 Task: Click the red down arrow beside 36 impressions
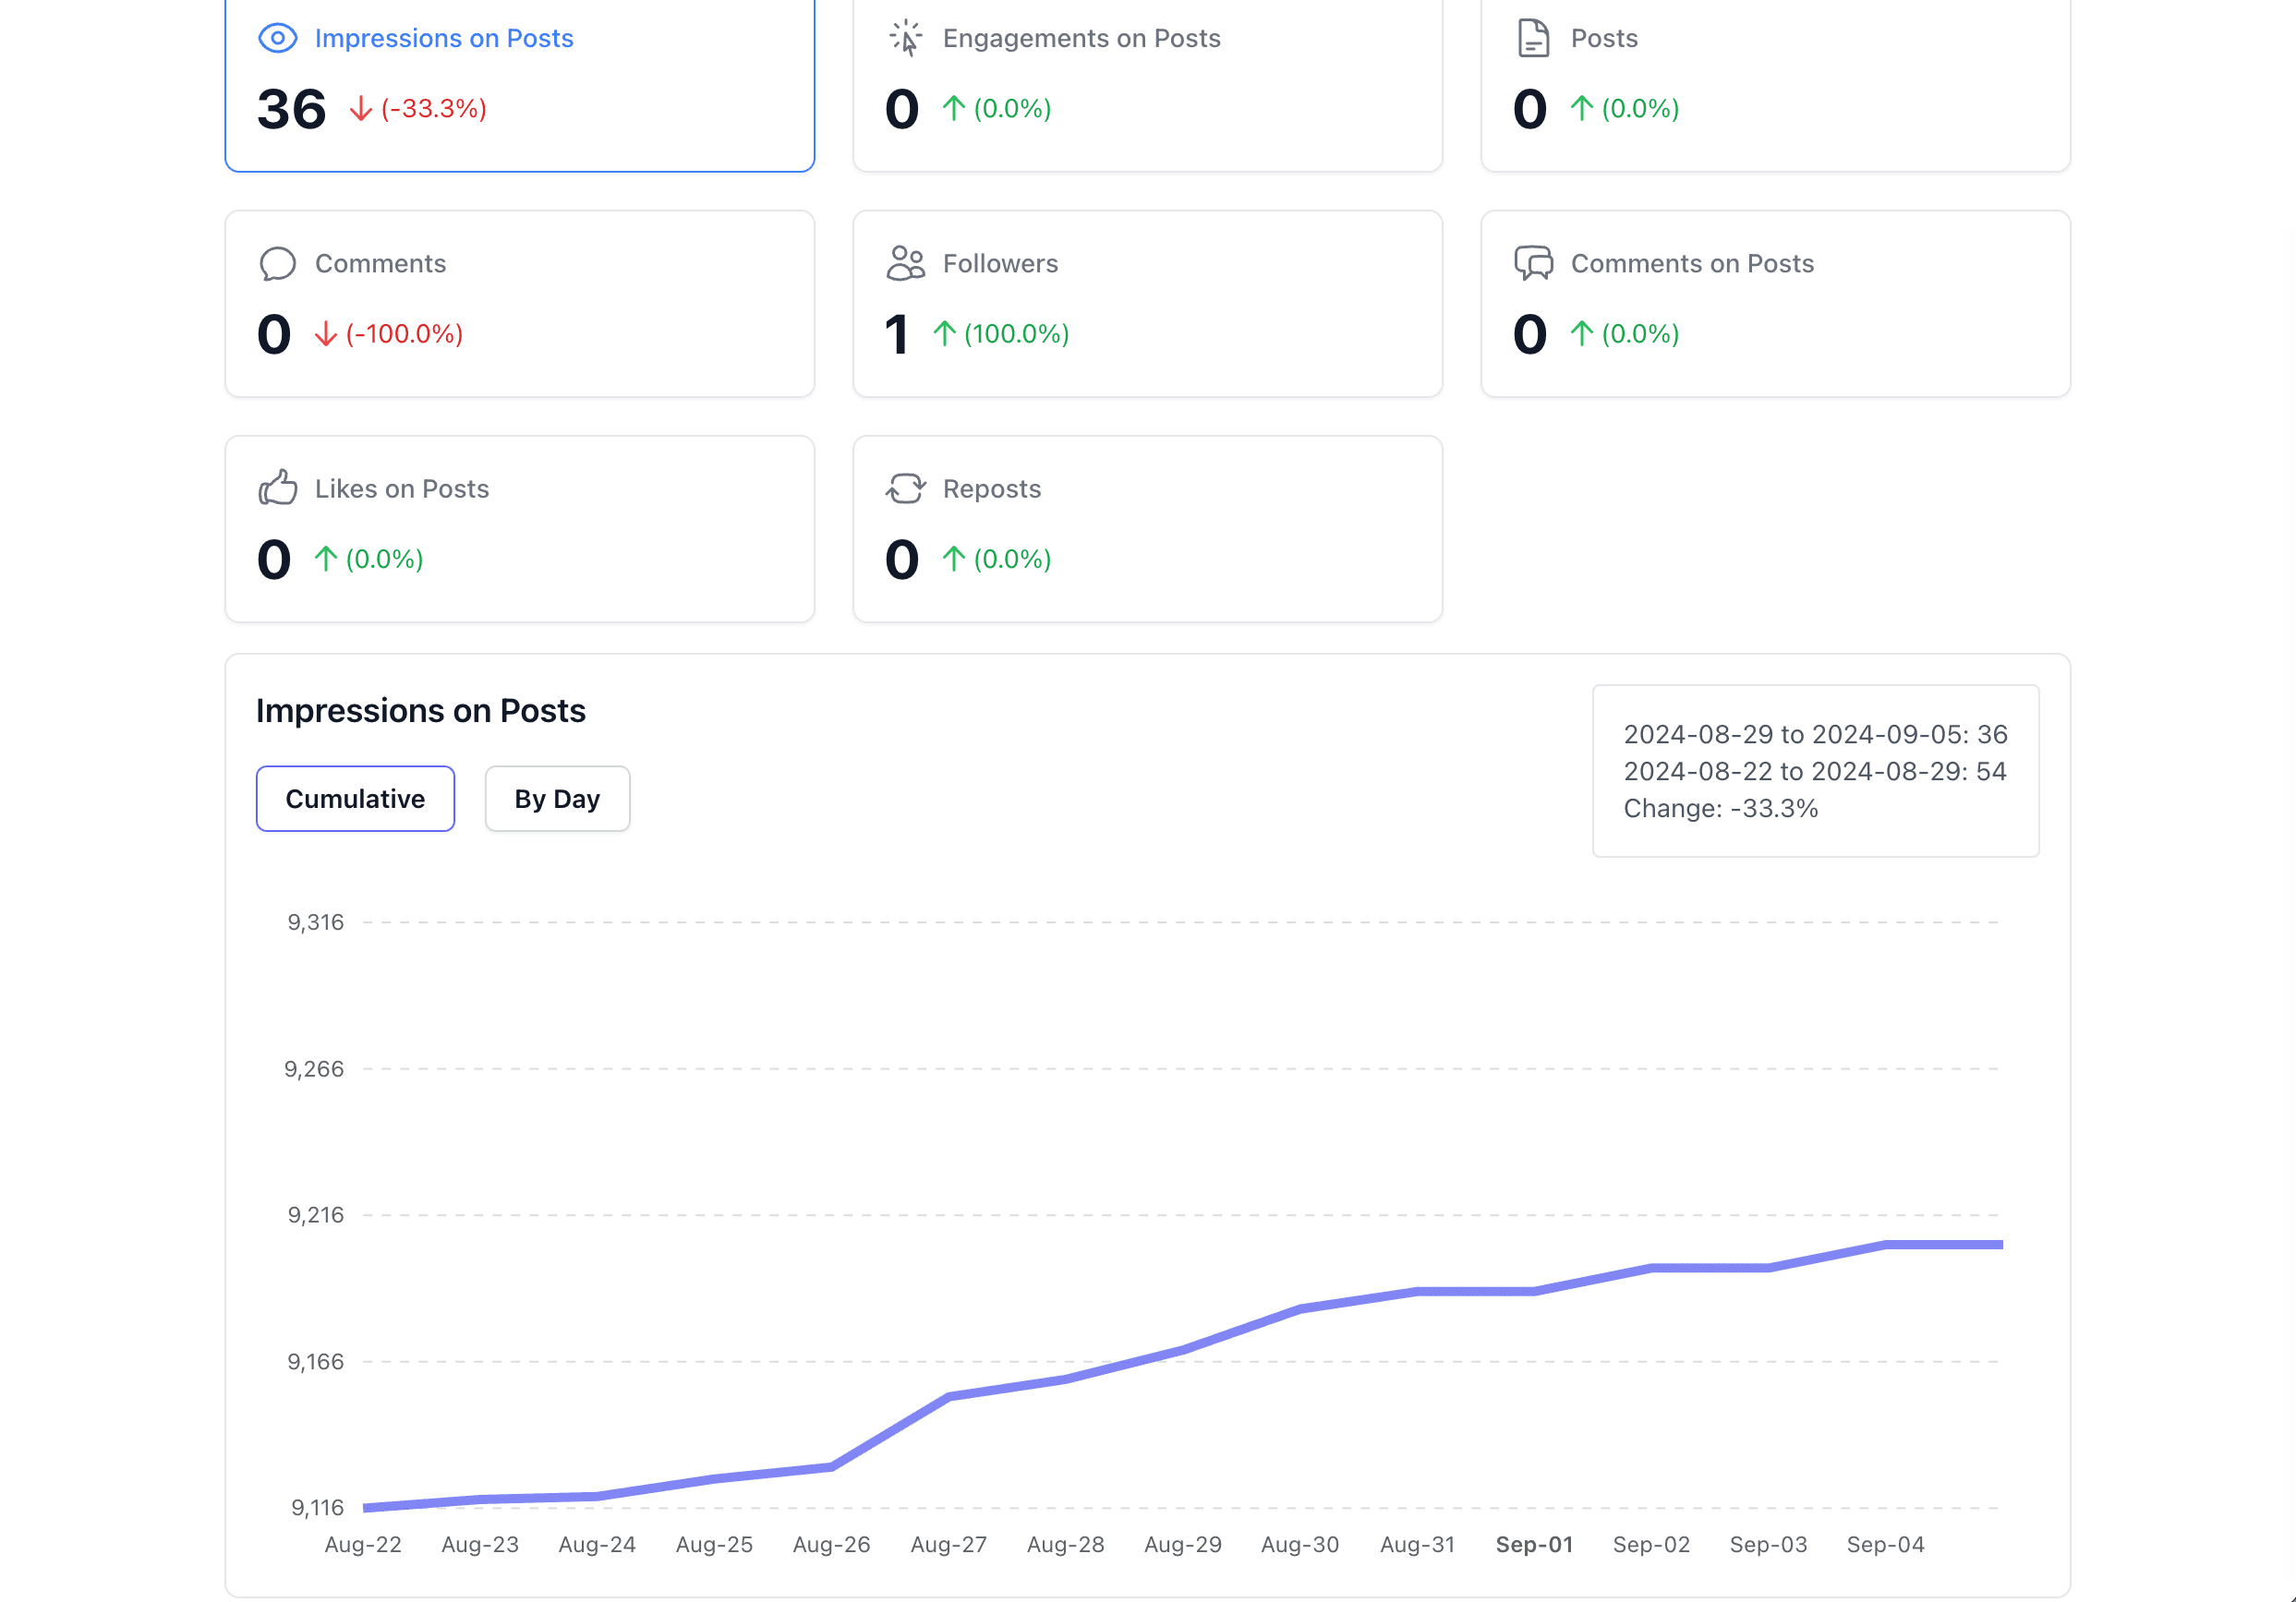click(x=361, y=108)
